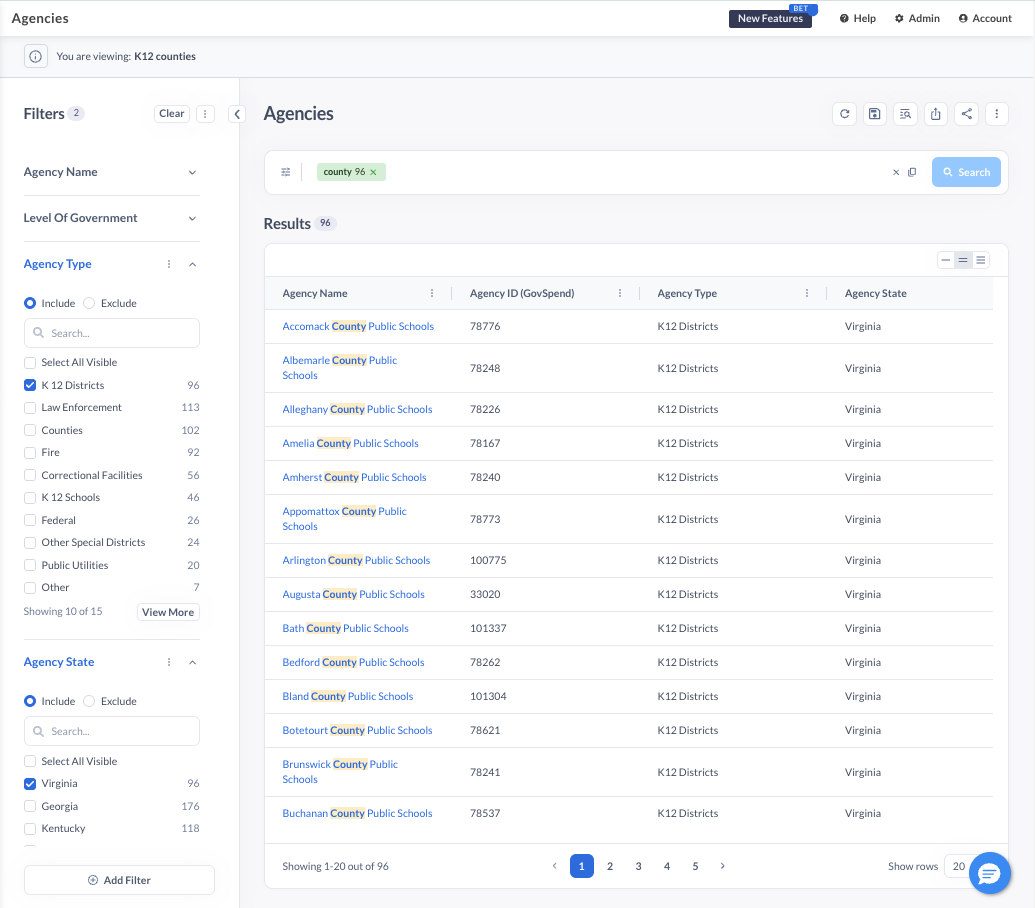The height and width of the screenshot is (908, 1035).
Task: Click View More agency types
Action: pyautogui.click(x=168, y=612)
